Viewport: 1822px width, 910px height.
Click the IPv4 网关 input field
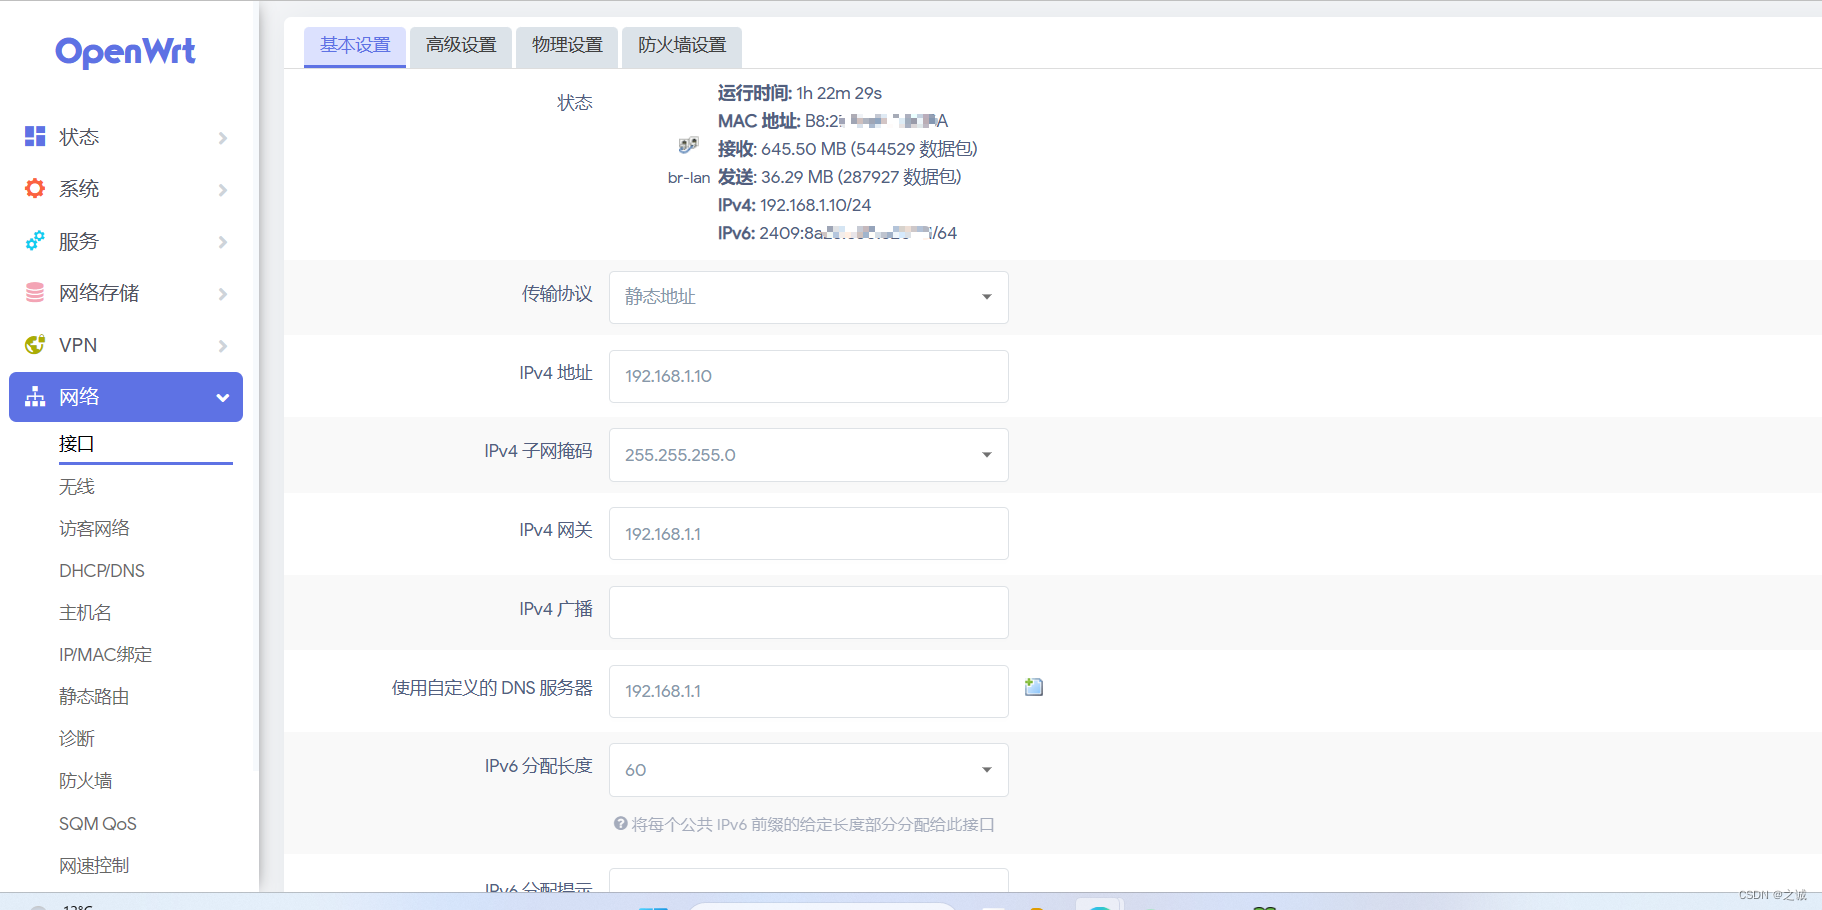pos(808,534)
